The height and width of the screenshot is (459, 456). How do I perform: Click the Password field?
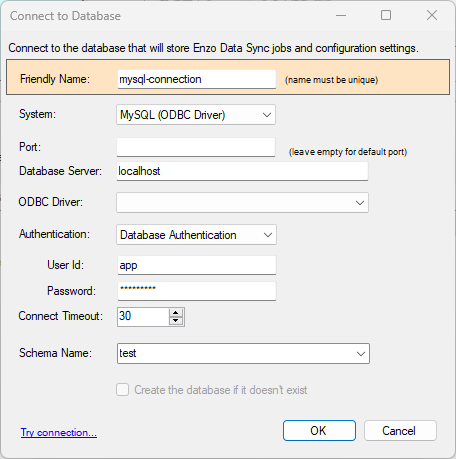[197, 291]
